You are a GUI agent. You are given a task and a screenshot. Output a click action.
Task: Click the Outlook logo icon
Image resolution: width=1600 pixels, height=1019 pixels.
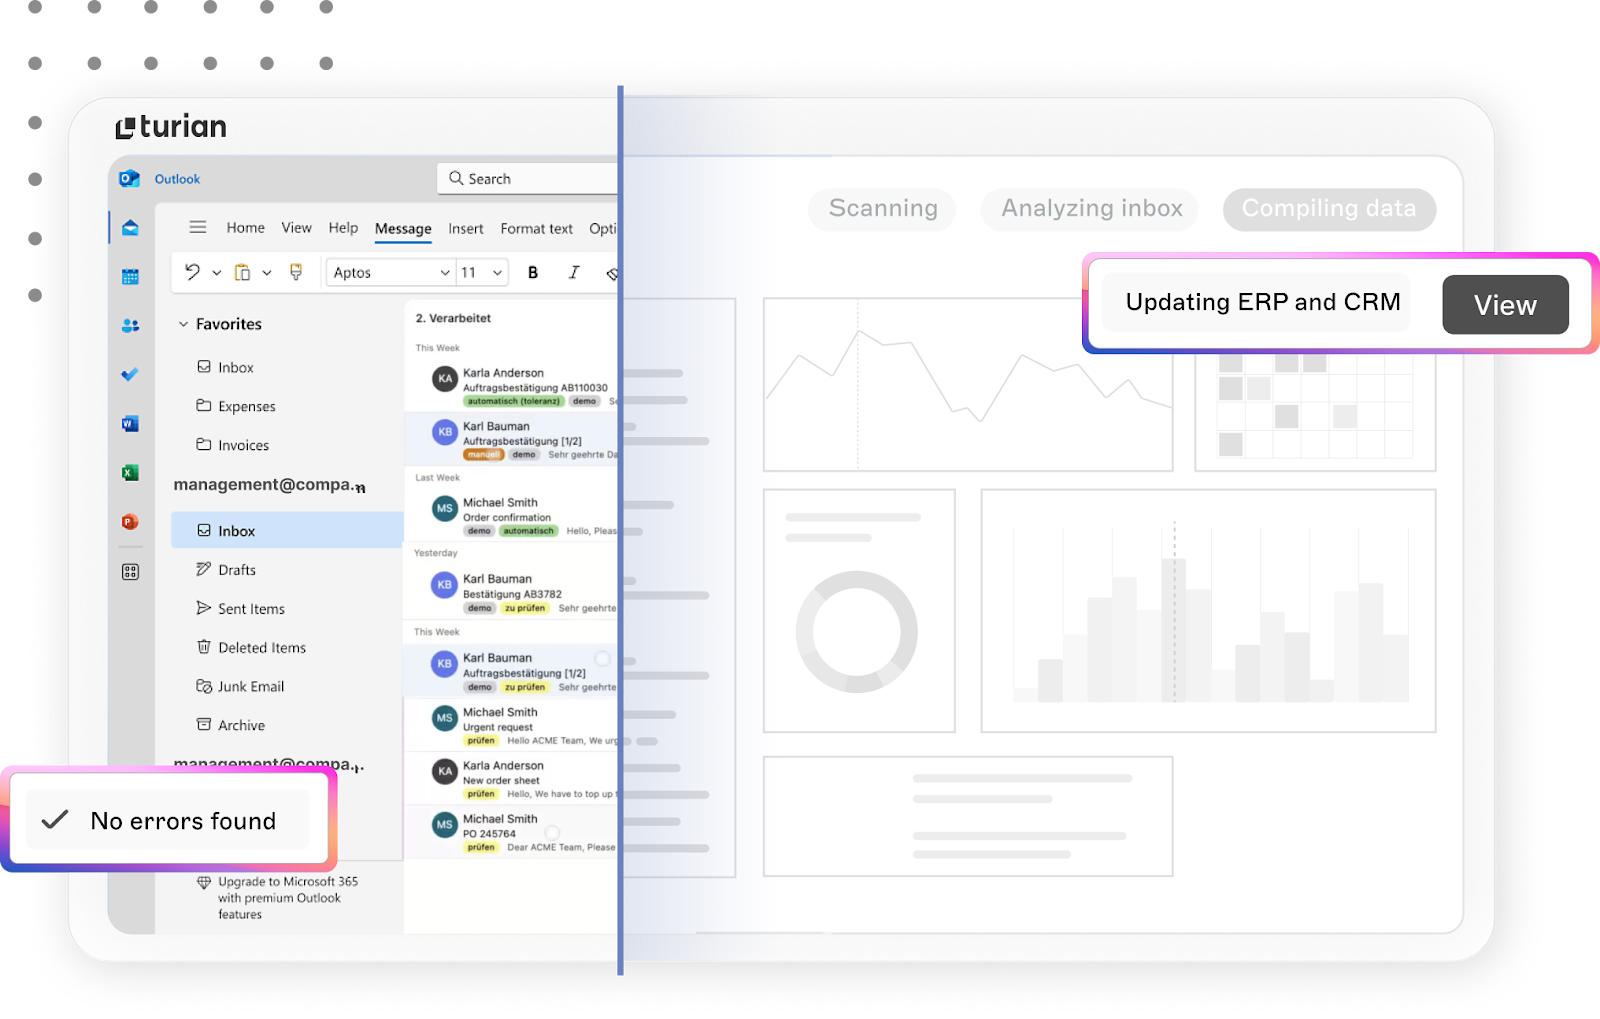coord(129,179)
